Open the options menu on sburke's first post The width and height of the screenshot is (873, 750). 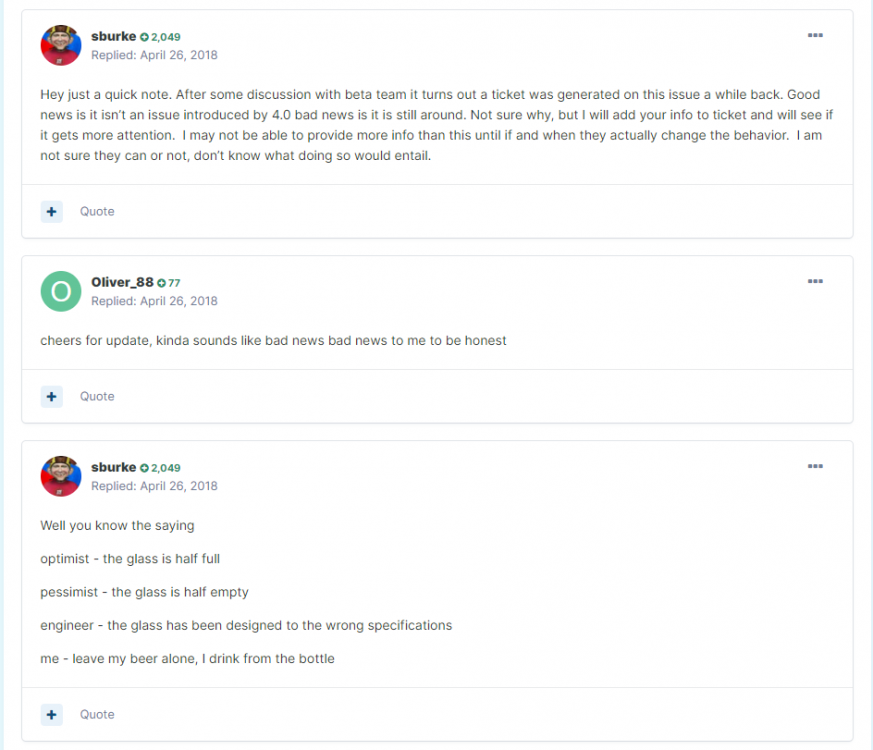click(815, 34)
